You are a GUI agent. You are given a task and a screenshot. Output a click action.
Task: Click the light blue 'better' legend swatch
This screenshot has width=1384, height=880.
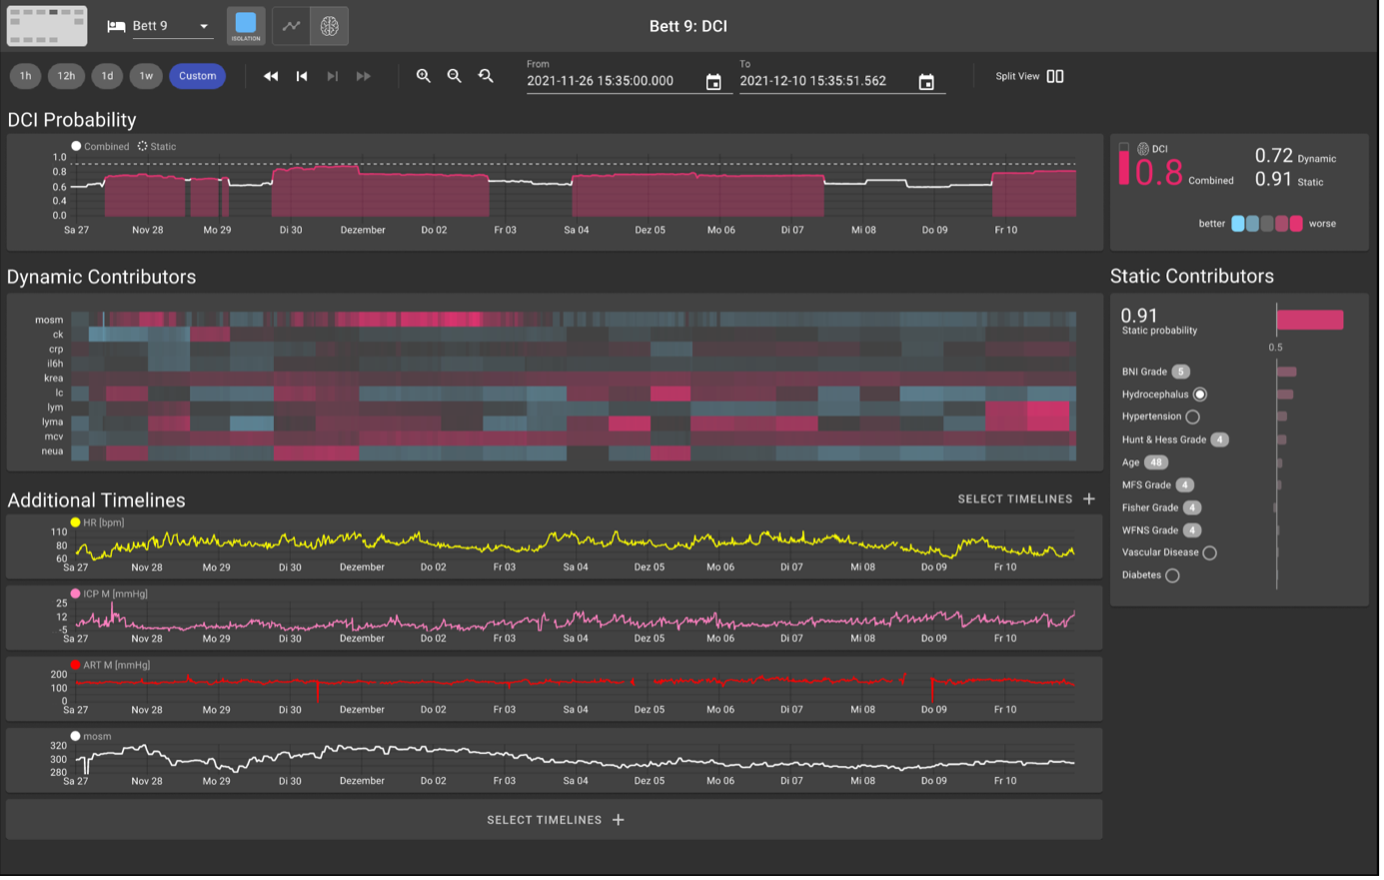[1238, 224]
